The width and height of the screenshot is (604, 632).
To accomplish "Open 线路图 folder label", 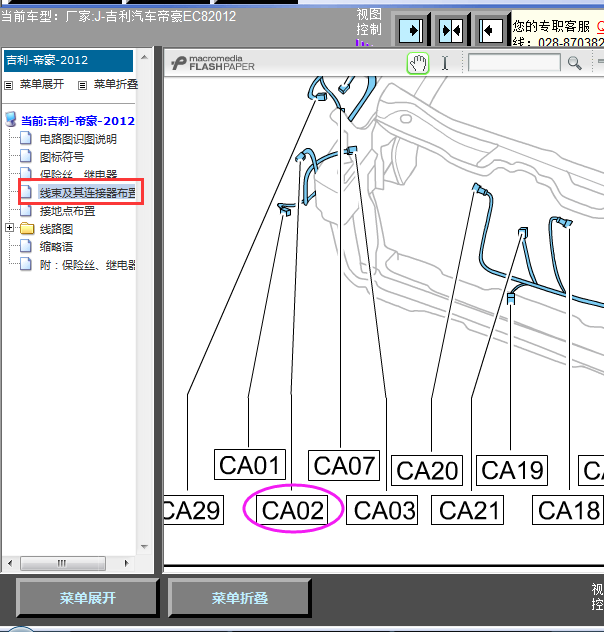I will click(56, 229).
